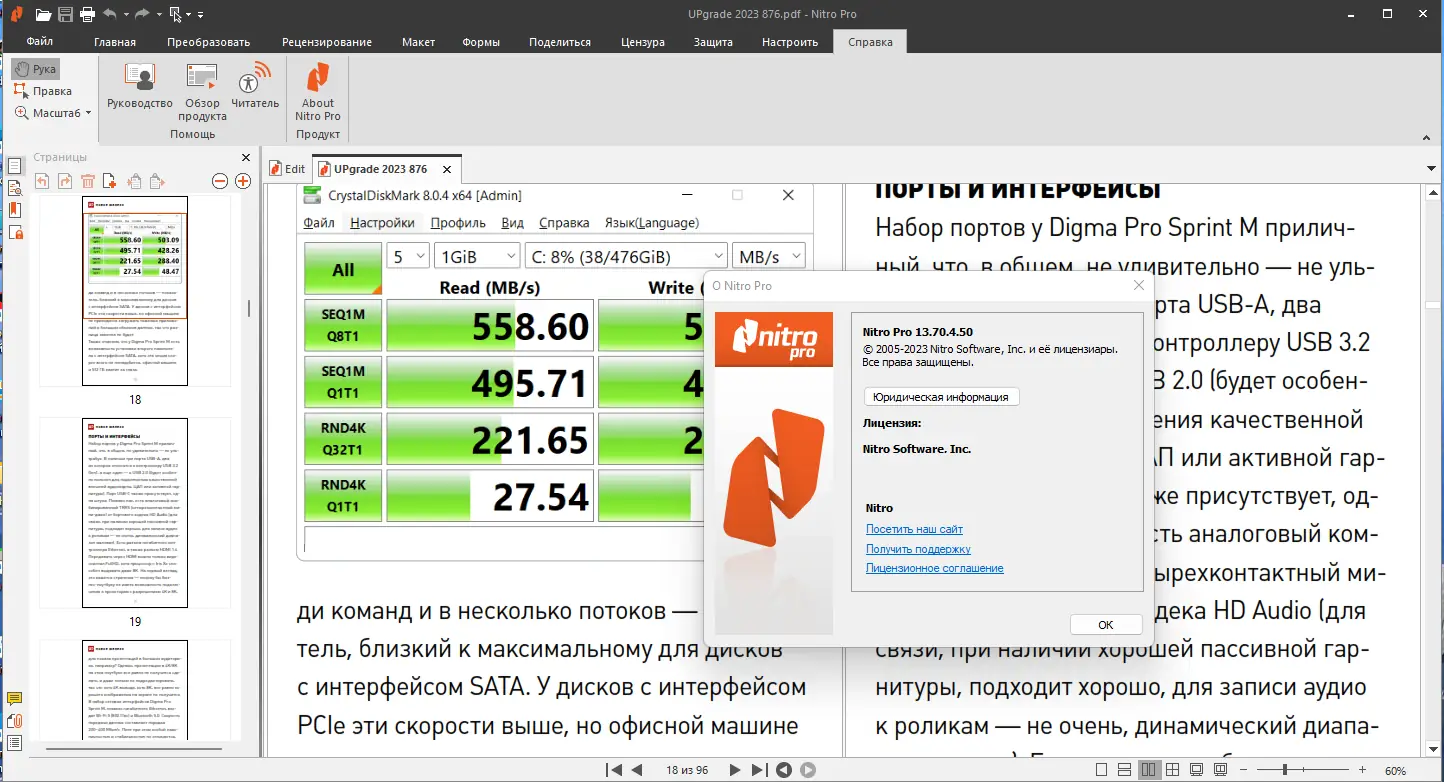Activate the Правка edit tool

click(43, 91)
